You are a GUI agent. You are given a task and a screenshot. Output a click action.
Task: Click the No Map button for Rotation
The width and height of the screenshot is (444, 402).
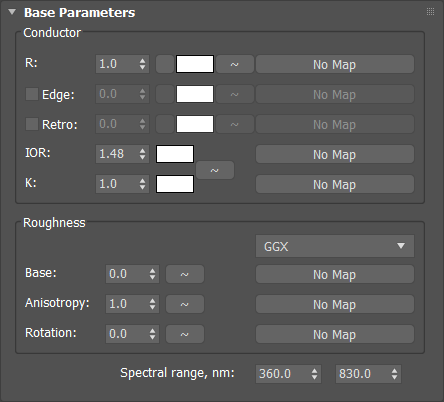point(335,334)
